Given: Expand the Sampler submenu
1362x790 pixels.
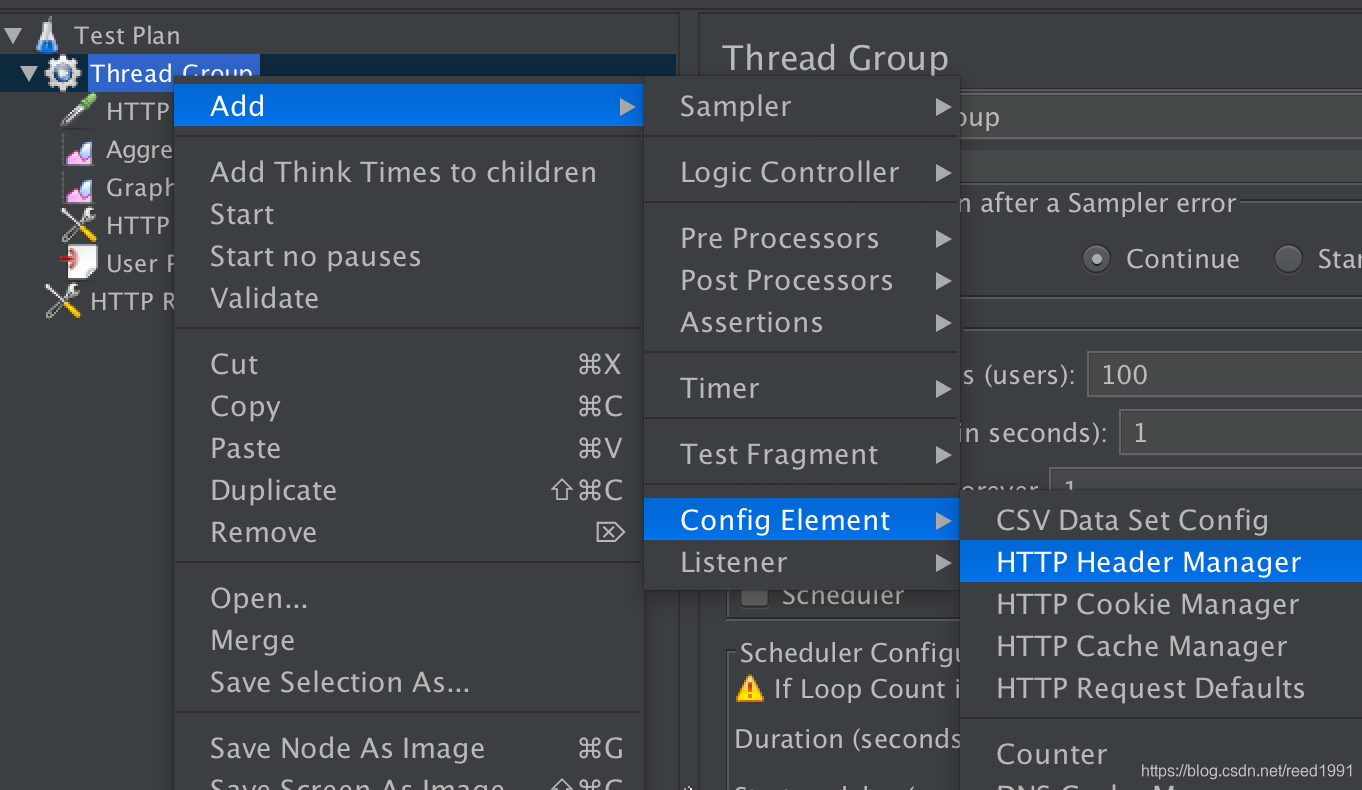Looking at the screenshot, I should tap(802, 106).
